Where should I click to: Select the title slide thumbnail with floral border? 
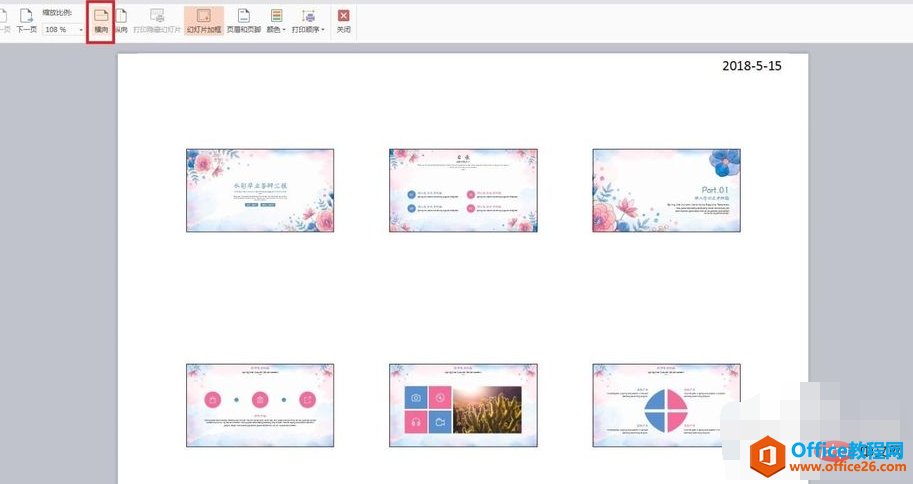tap(260, 190)
